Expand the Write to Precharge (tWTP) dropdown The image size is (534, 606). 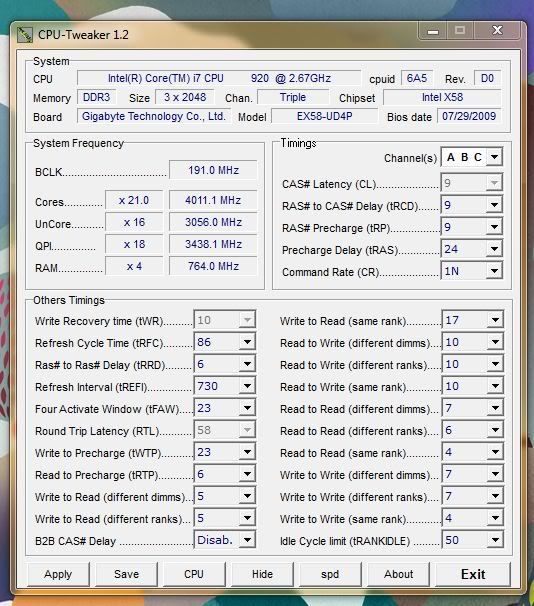(x=224, y=452)
